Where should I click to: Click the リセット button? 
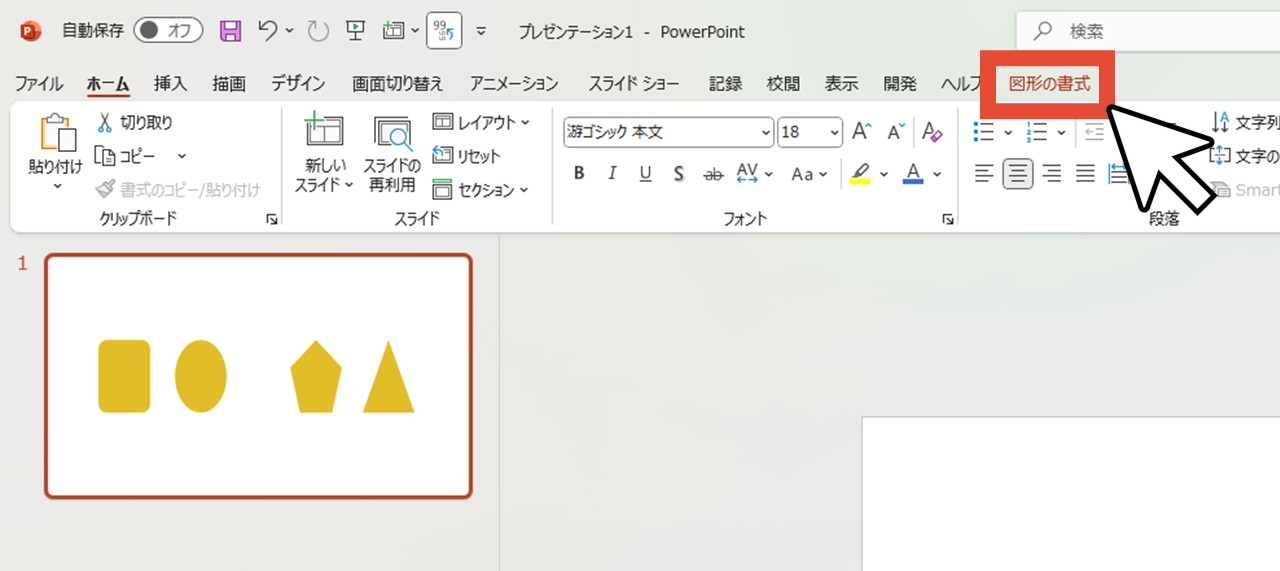point(467,155)
